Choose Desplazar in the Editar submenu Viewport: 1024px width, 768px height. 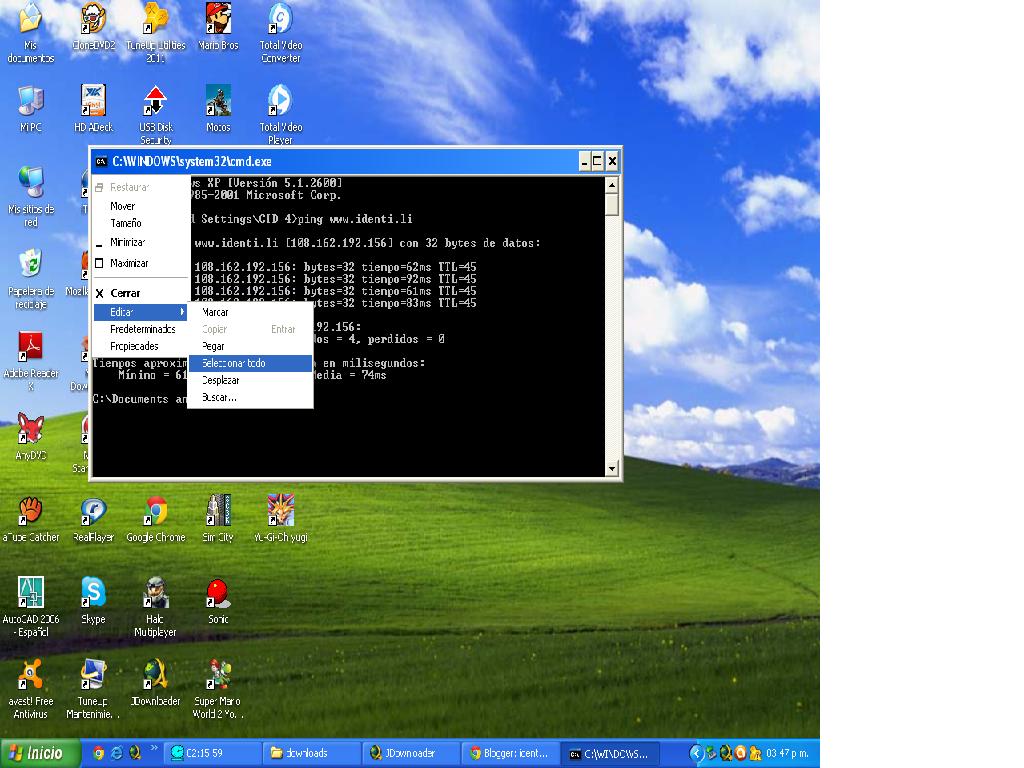[x=250, y=380]
